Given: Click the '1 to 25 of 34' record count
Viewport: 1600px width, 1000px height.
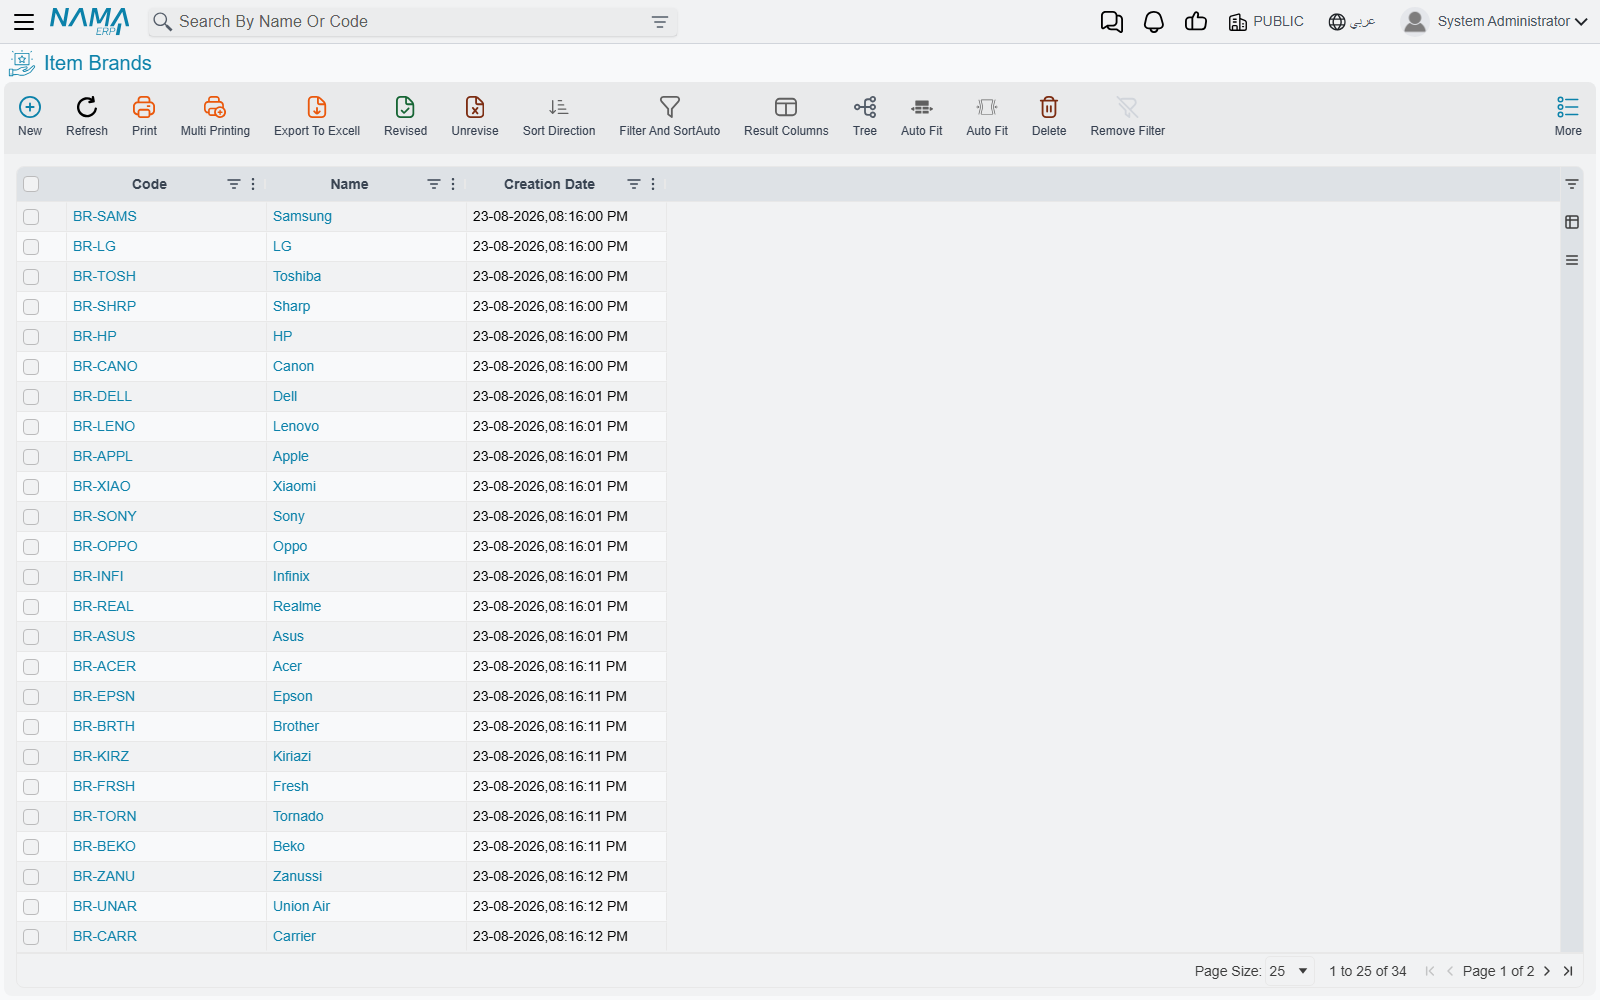Looking at the screenshot, I should coord(1368,971).
